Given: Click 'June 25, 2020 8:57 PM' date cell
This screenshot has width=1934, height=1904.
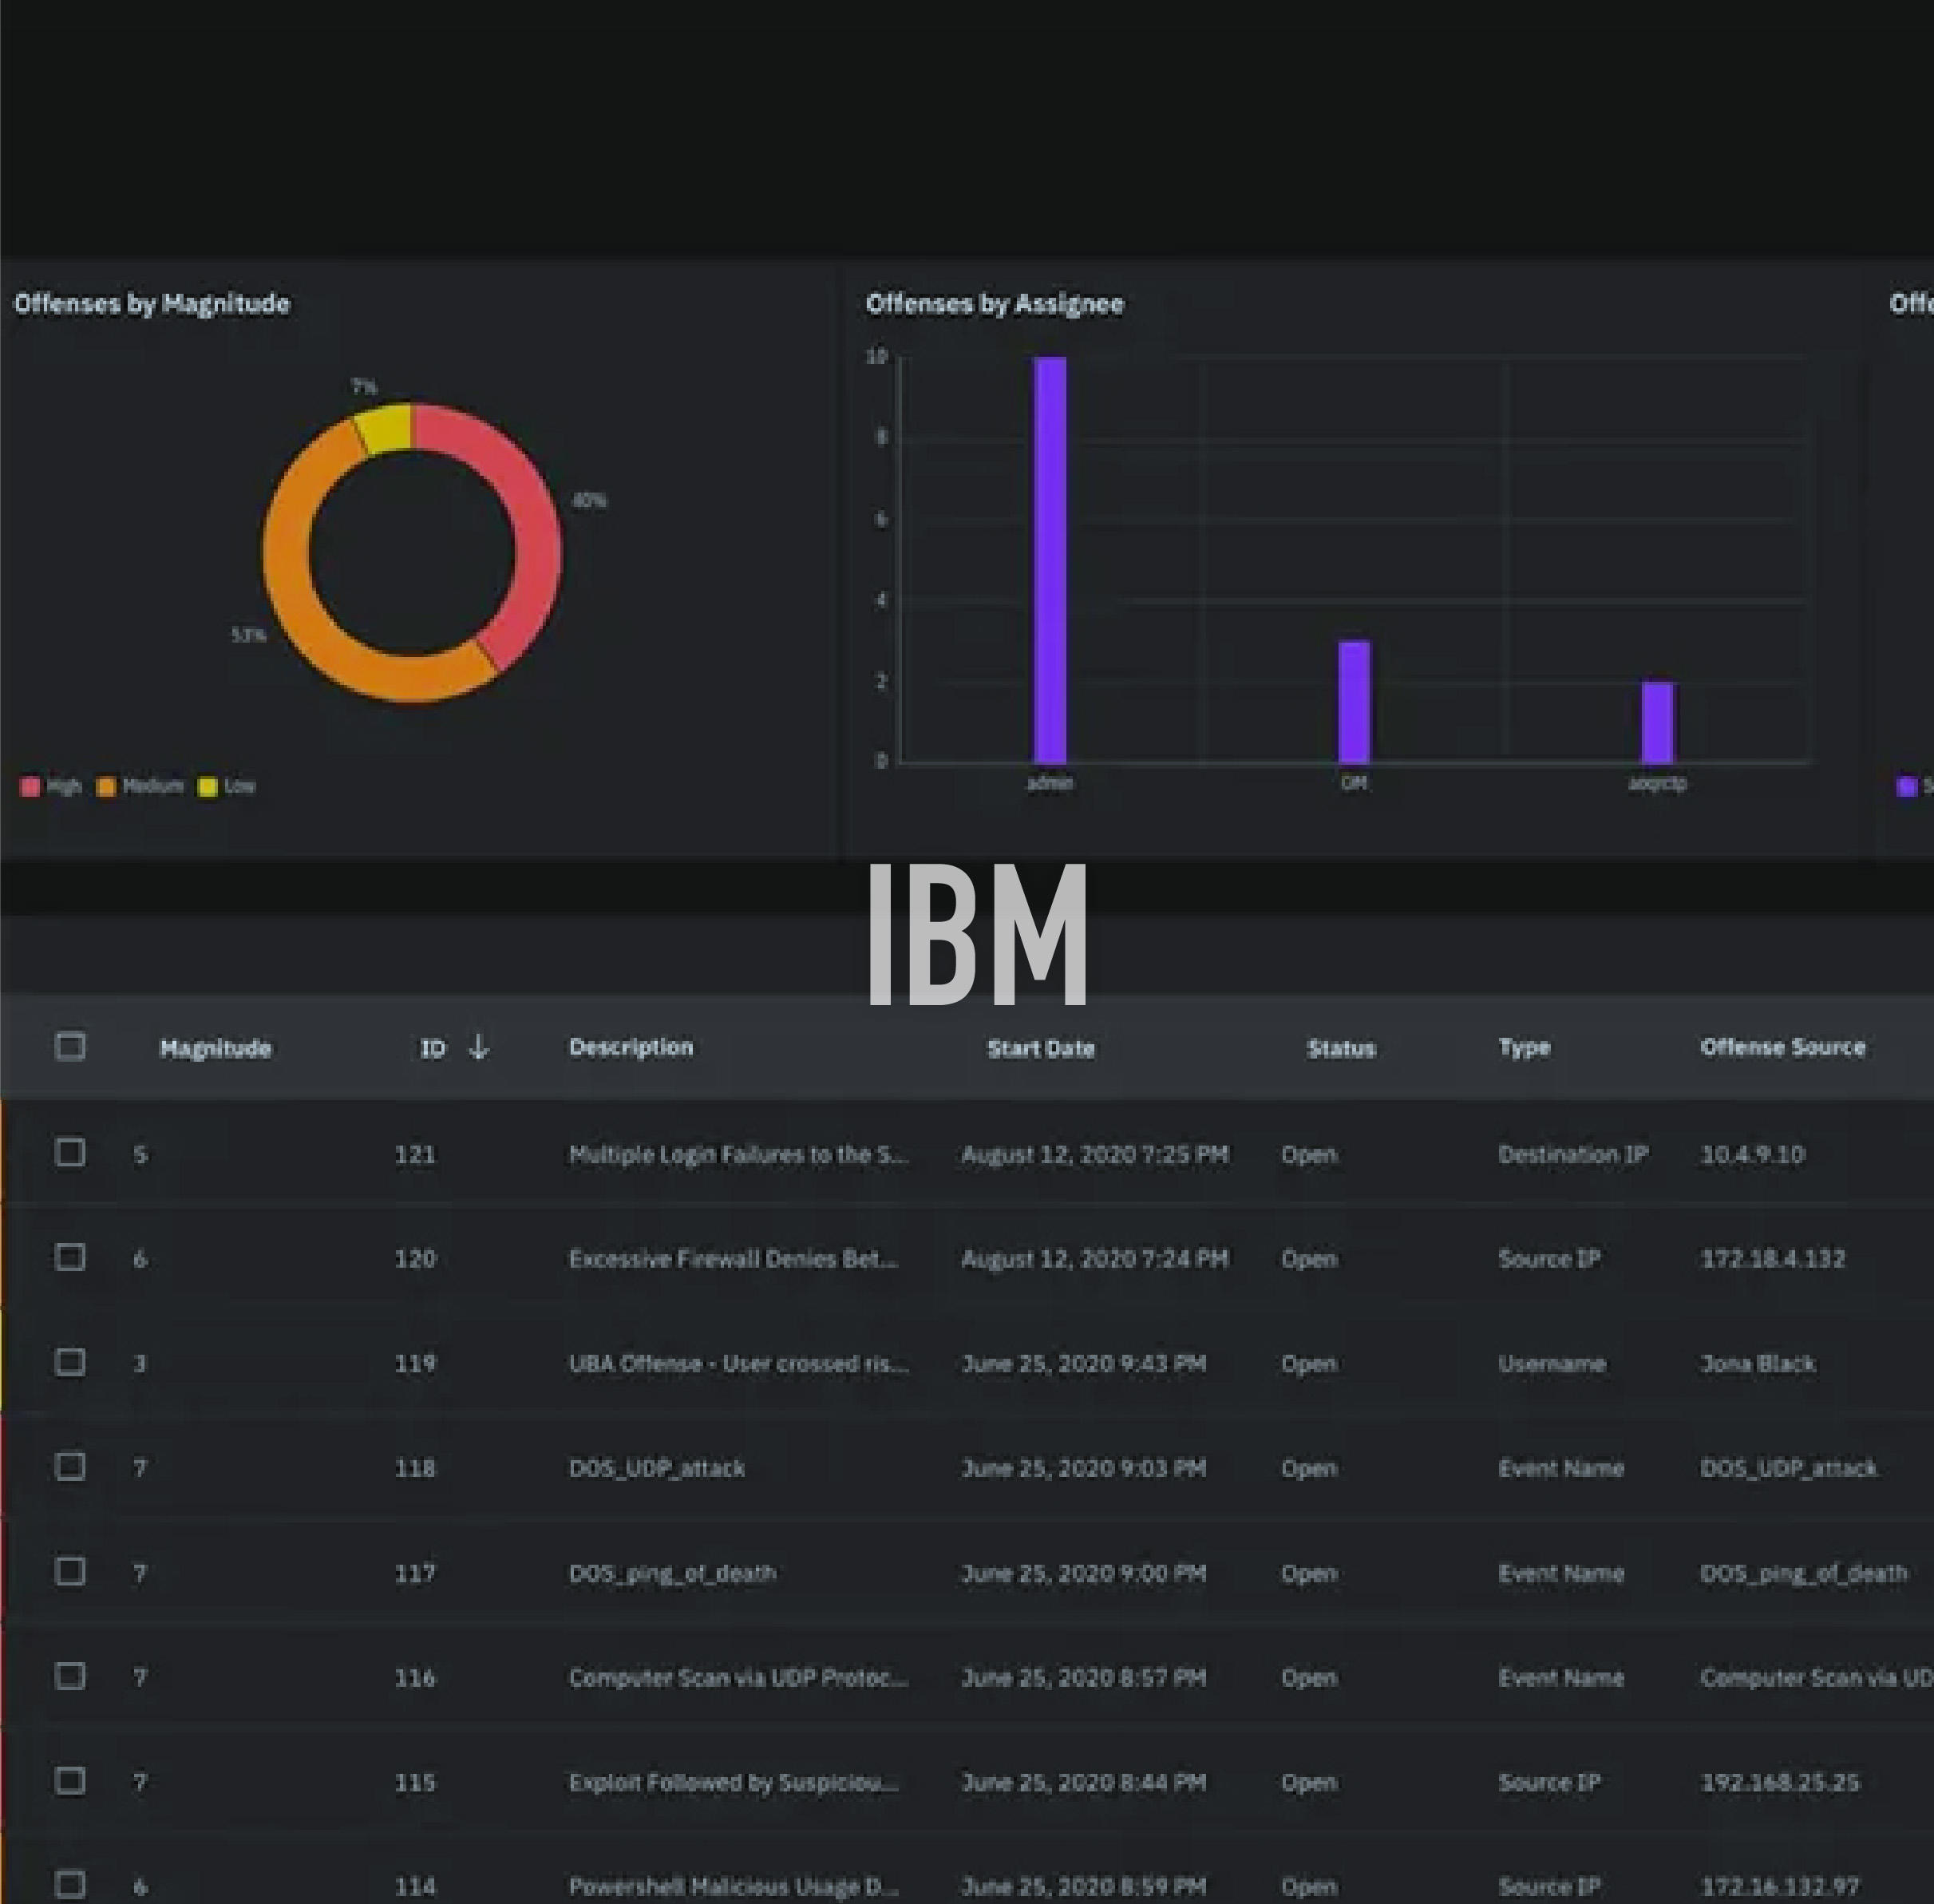Looking at the screenshot, I should tap(1083, 1677).
